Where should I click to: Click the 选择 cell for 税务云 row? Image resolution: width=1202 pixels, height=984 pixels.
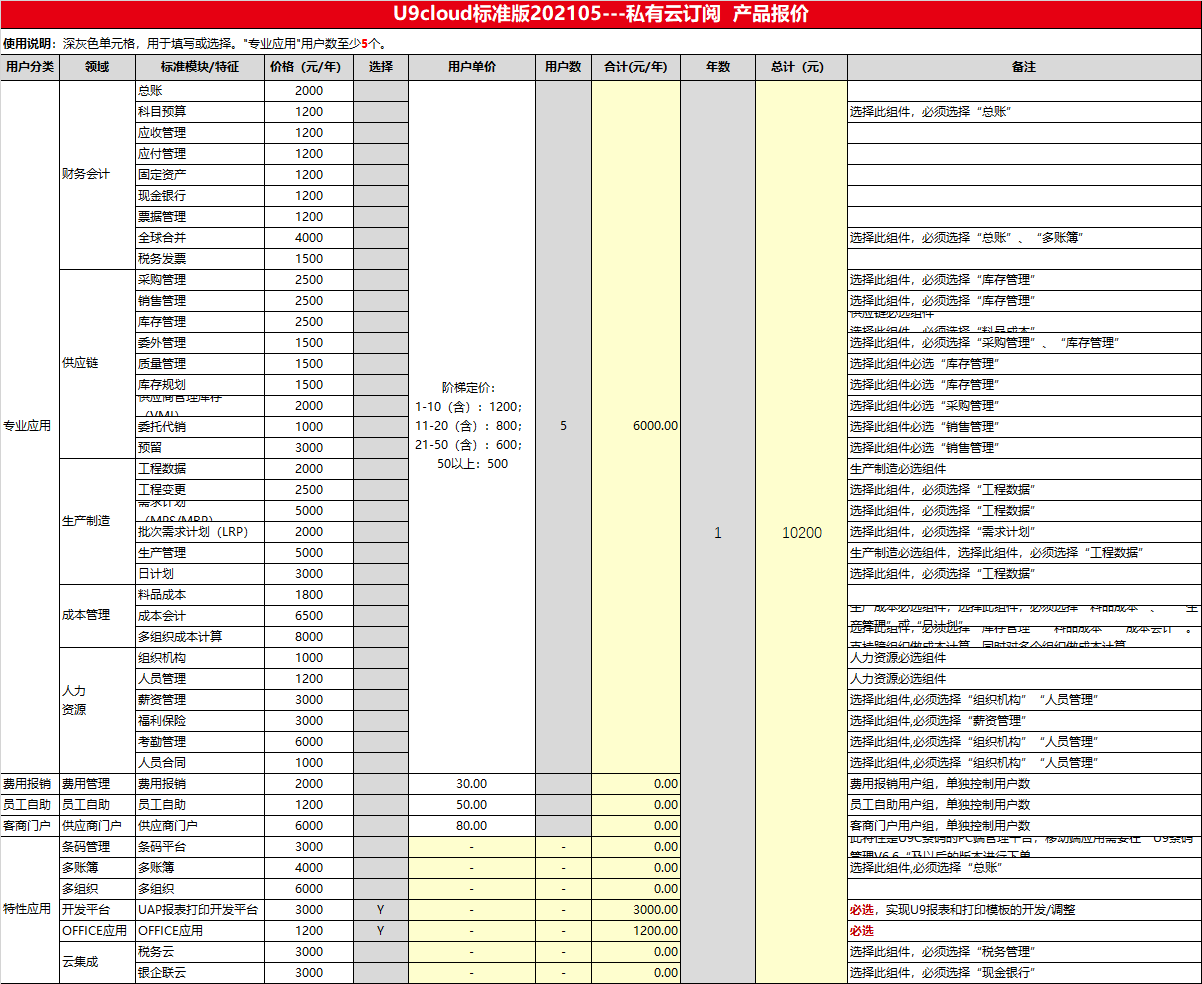pos(380,952)
